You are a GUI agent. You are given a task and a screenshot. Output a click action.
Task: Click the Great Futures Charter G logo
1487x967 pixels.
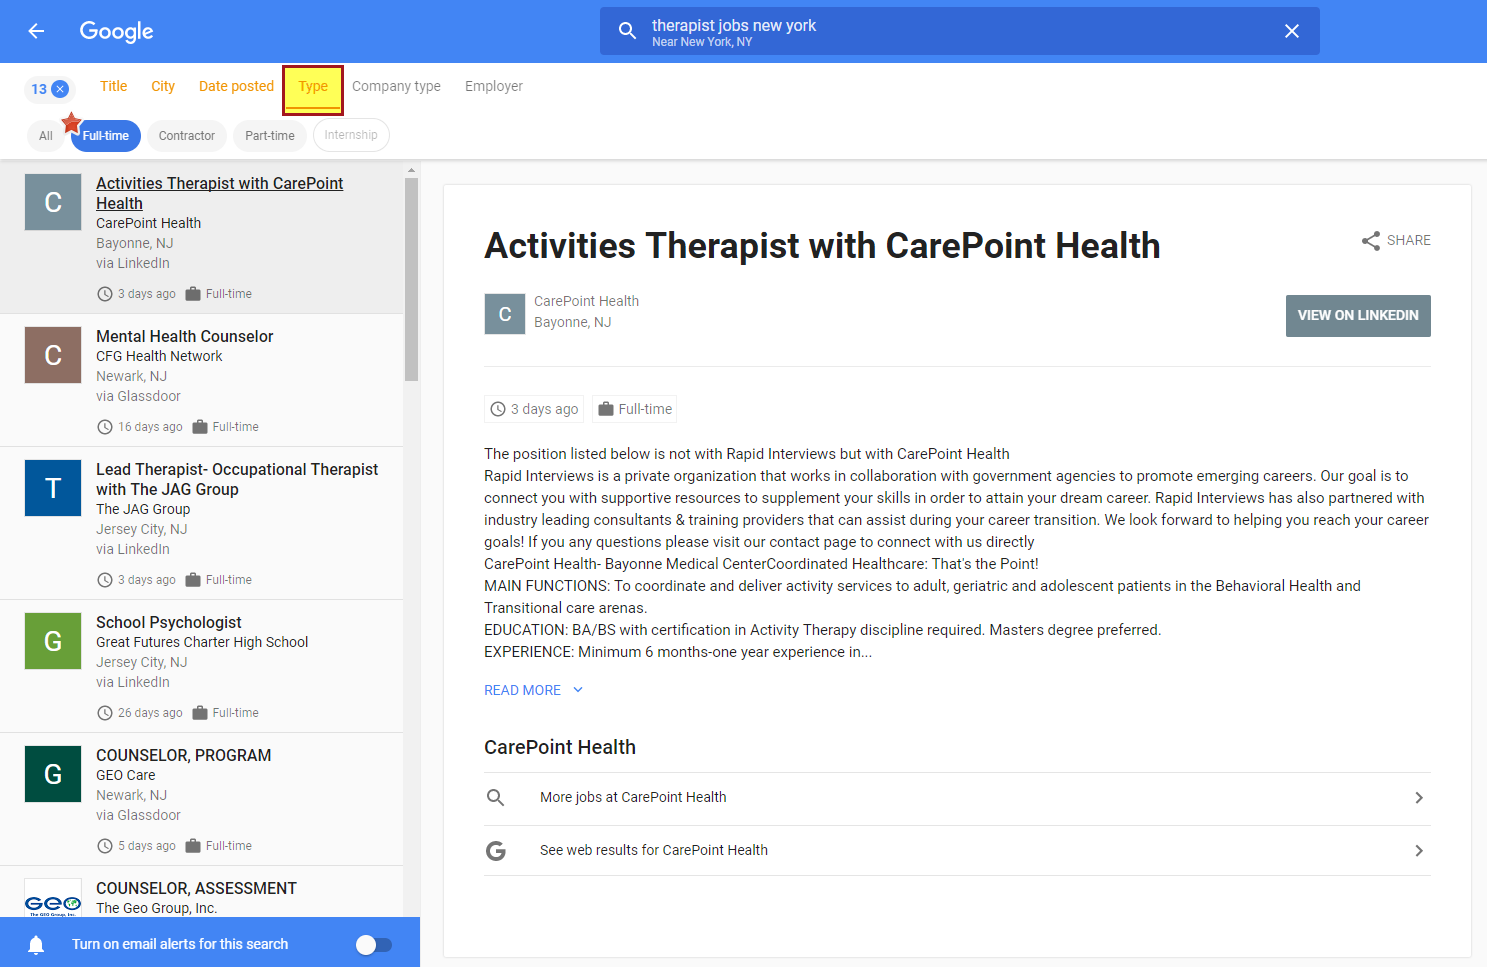(x=53, y=641)
